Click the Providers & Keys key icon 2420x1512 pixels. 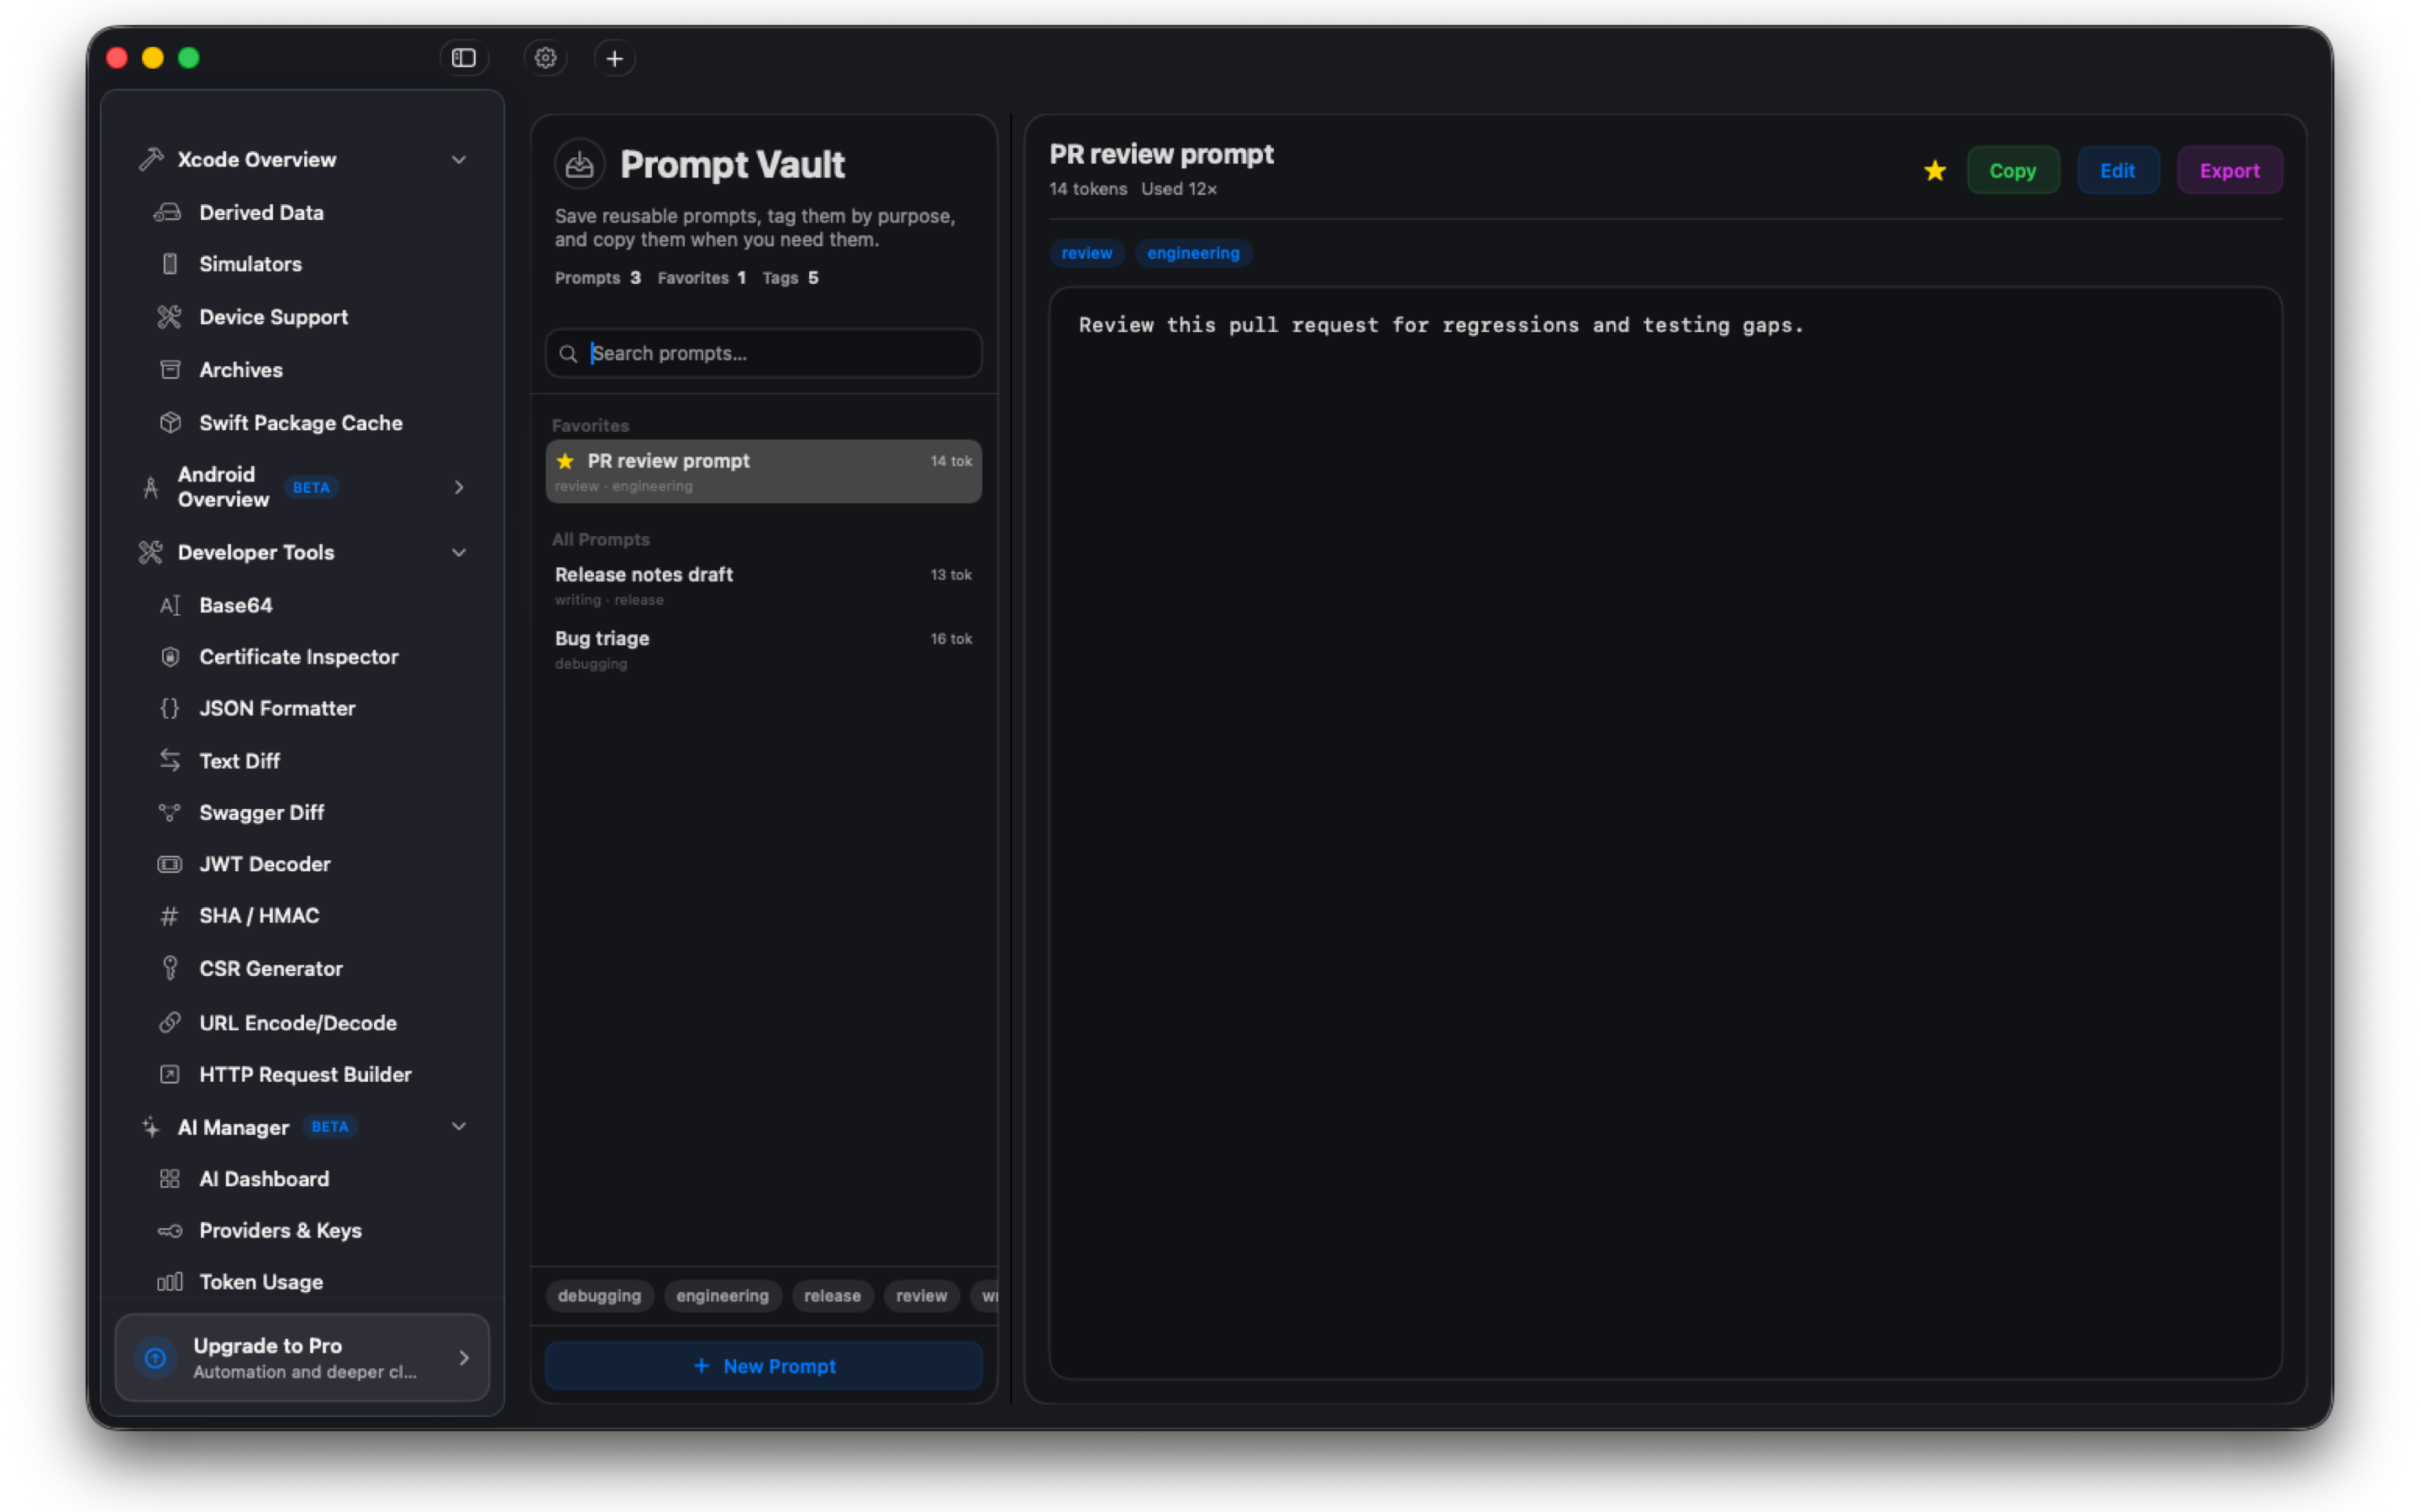coord(170,1231)
